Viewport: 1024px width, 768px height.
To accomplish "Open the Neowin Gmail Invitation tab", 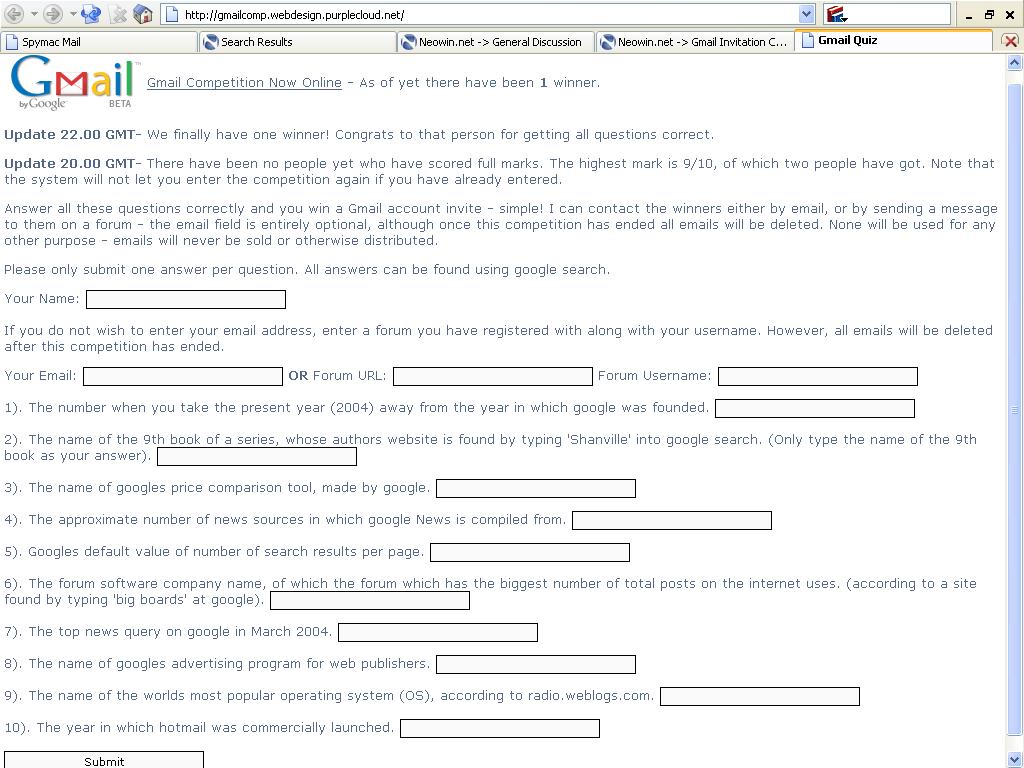I will click(x=695, y=42).
